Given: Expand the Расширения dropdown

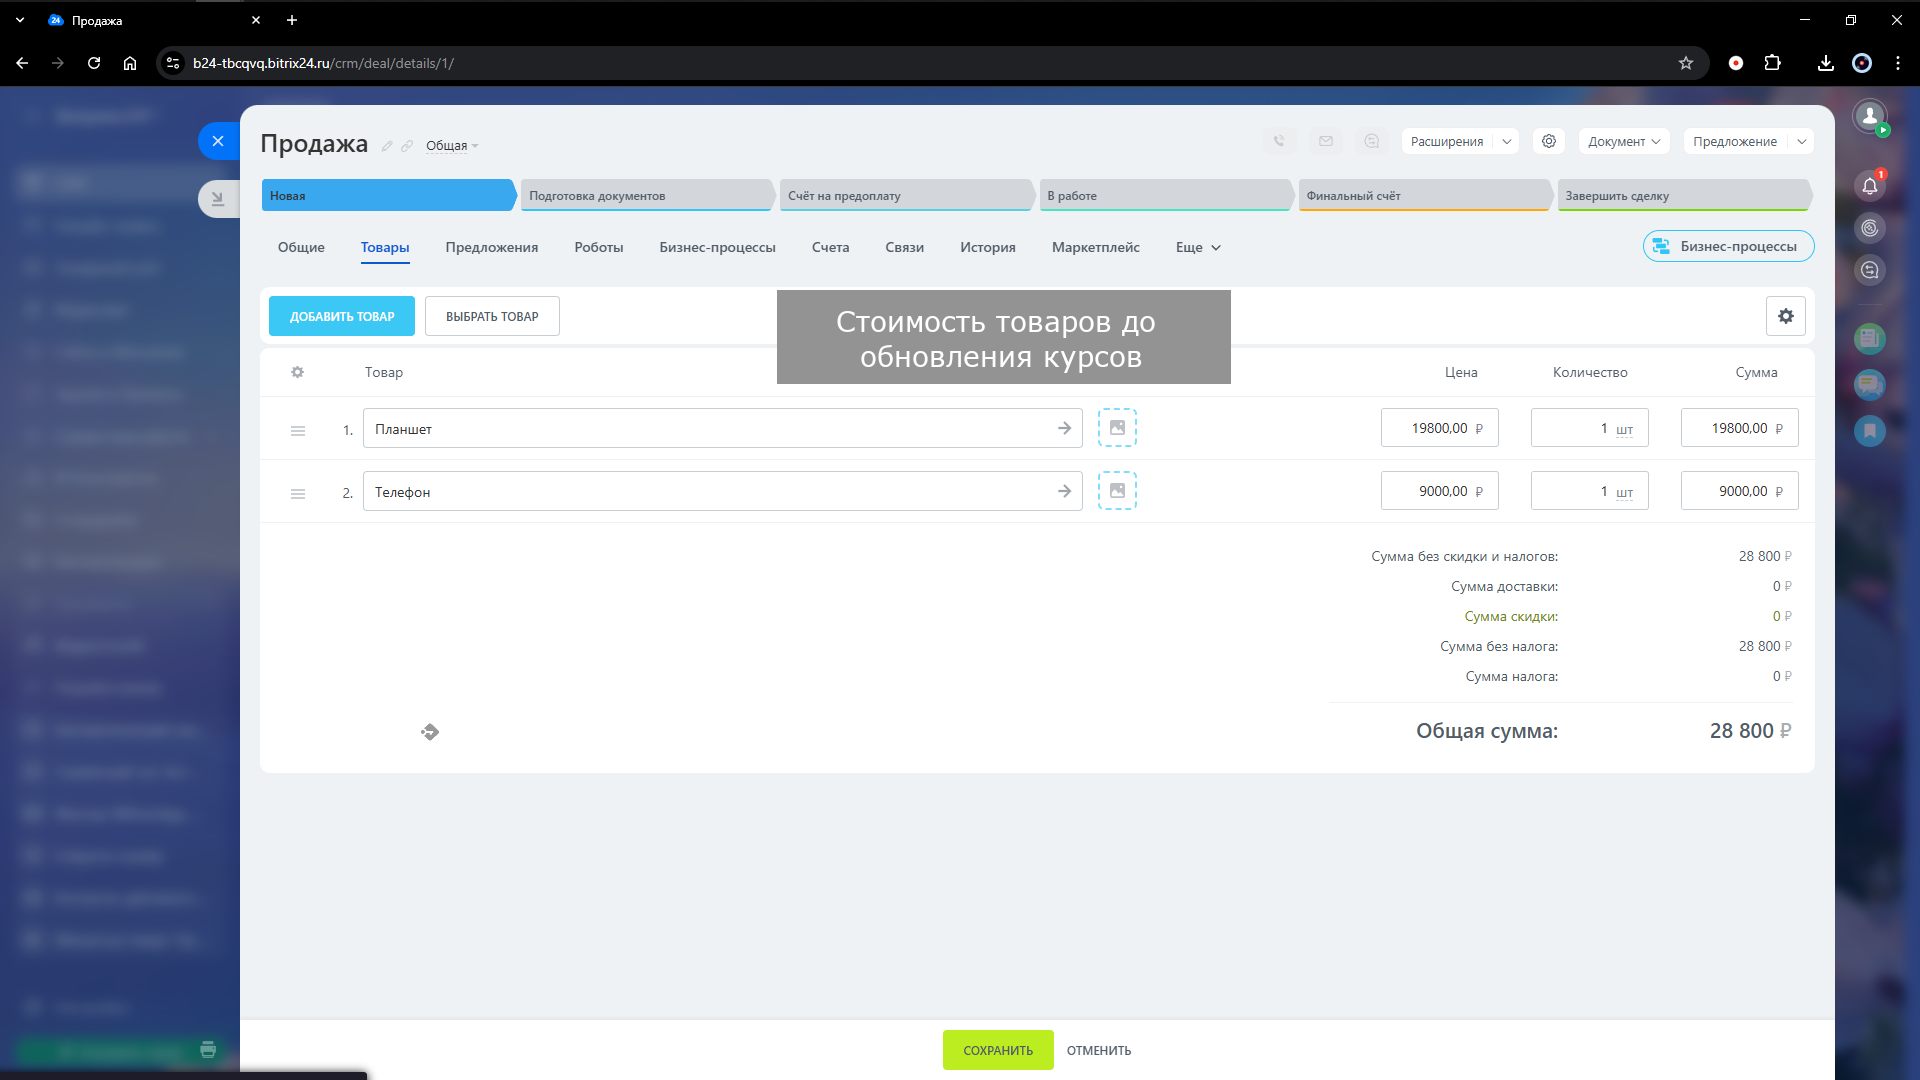Looking at the screenshot, I should pos(1506,141).
